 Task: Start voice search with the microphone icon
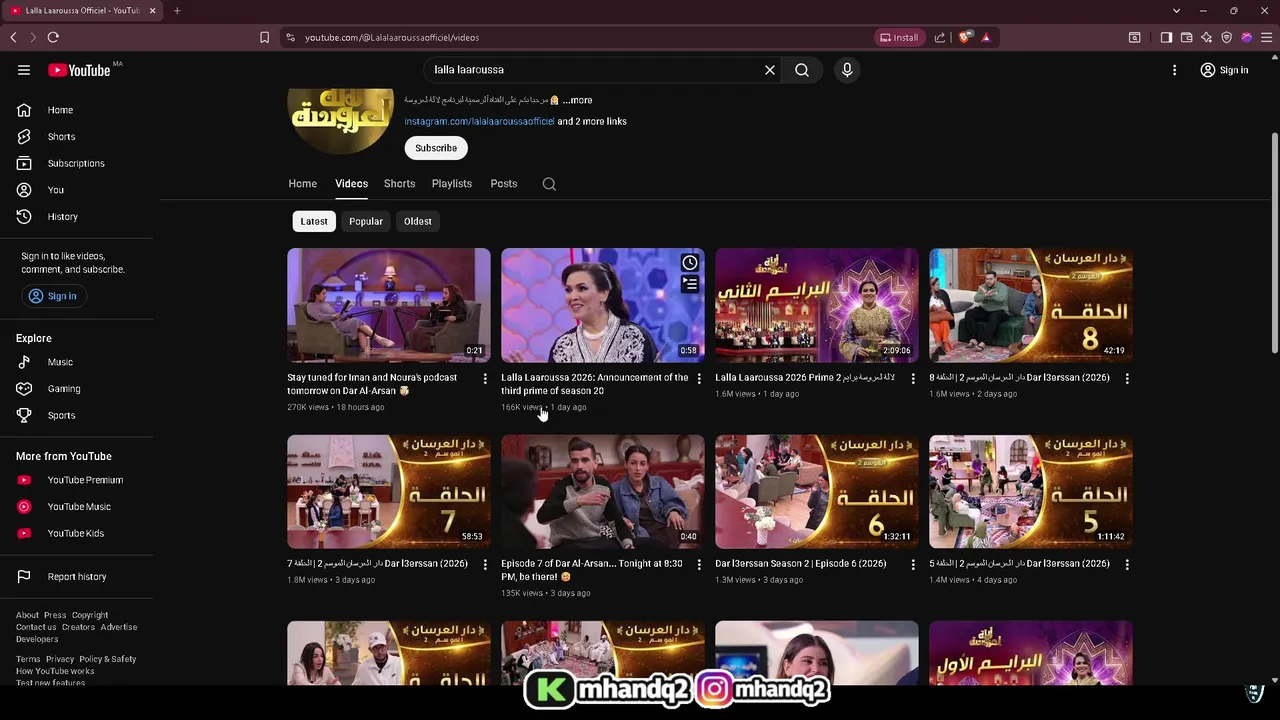point(847,70)
